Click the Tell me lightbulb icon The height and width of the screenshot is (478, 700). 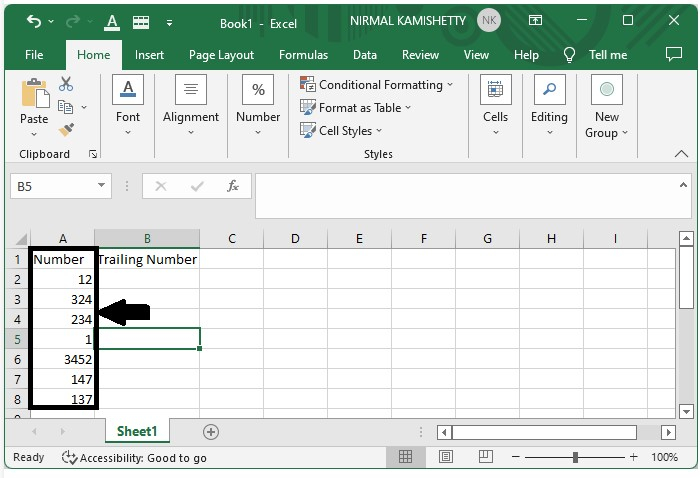pyautogui.click(x=570, y=55)
